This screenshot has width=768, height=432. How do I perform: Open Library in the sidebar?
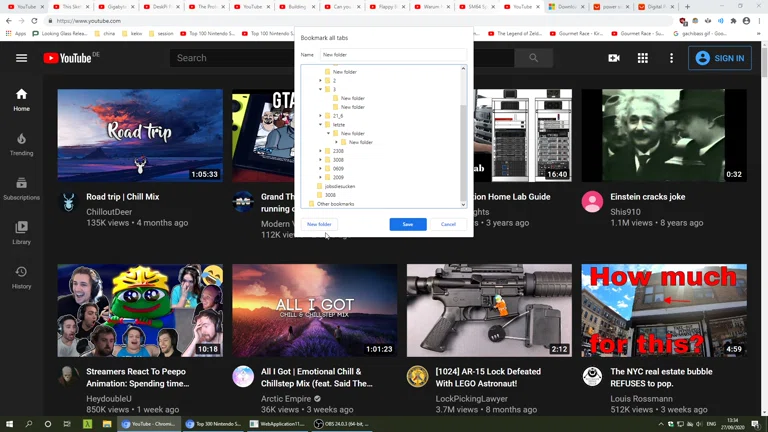pyautogui.click(x=21, y=232)
